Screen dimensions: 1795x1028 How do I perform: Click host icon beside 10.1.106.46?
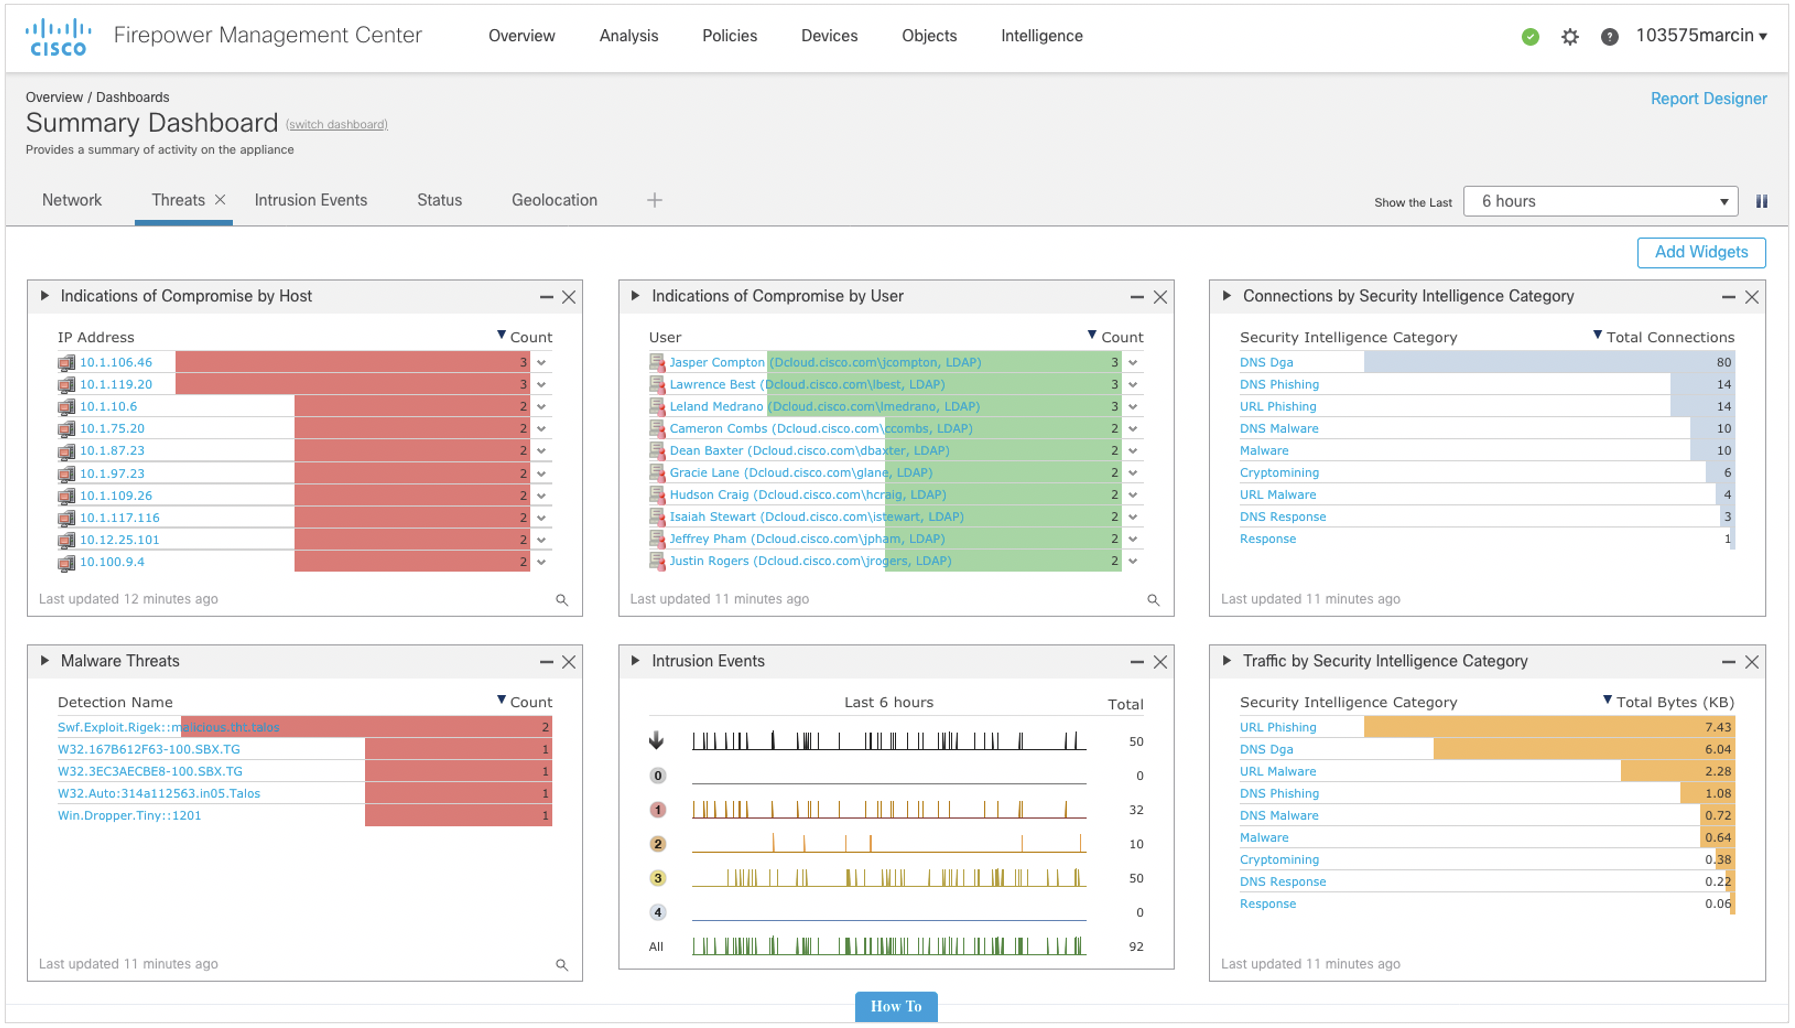pyautogui.click(x=66, y=363)
